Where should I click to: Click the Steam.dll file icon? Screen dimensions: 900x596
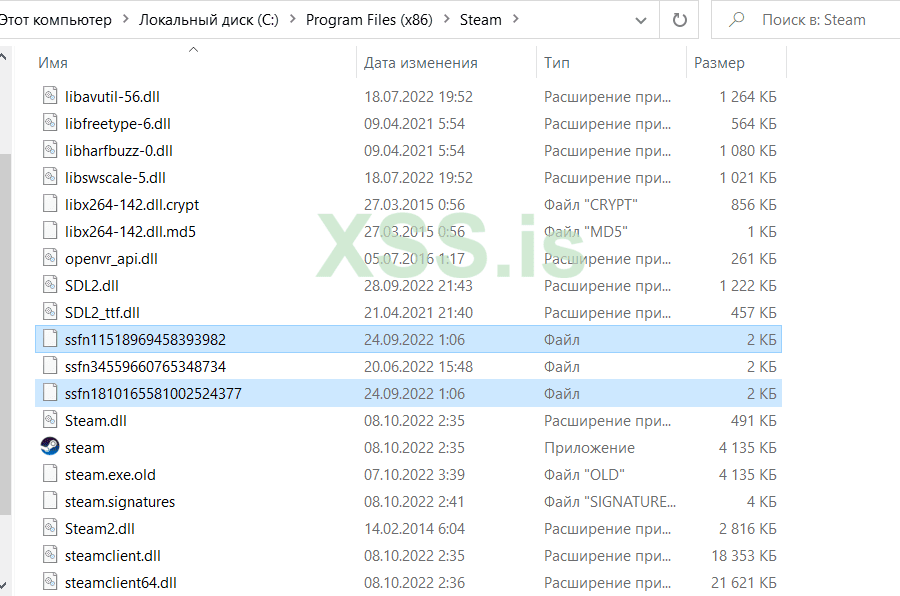tap(51, 419)
